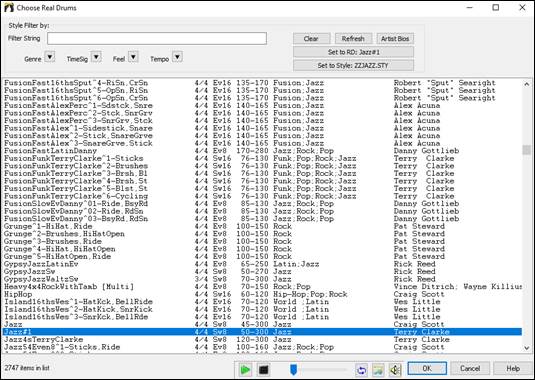The width and height of the screenshot is (535, 380).
Task: Select the highlighted Jazz#1 row
Action: (262, 332)
